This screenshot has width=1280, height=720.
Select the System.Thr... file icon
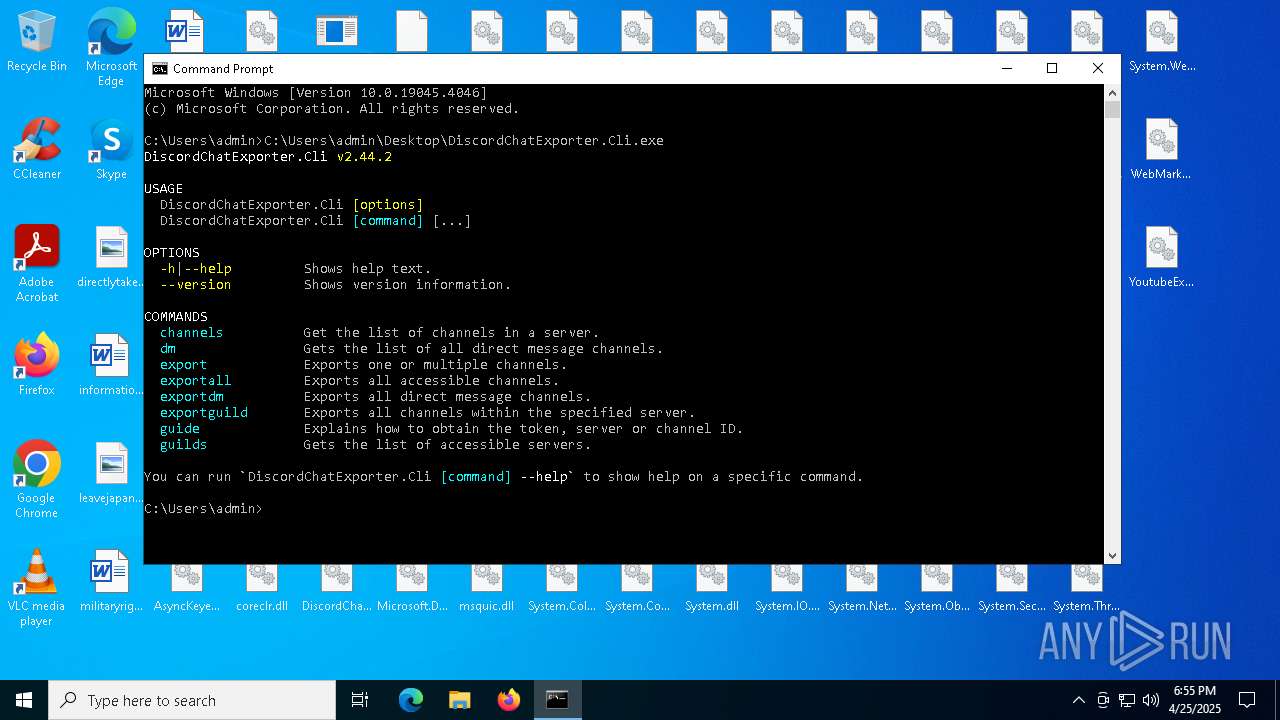pos(1087,589)
